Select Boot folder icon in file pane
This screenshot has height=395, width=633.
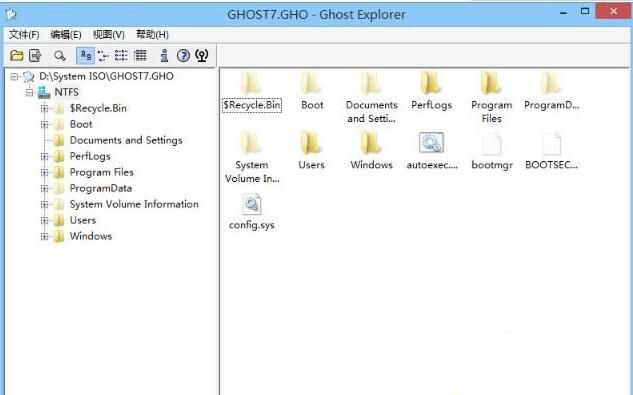coord(311,84)
